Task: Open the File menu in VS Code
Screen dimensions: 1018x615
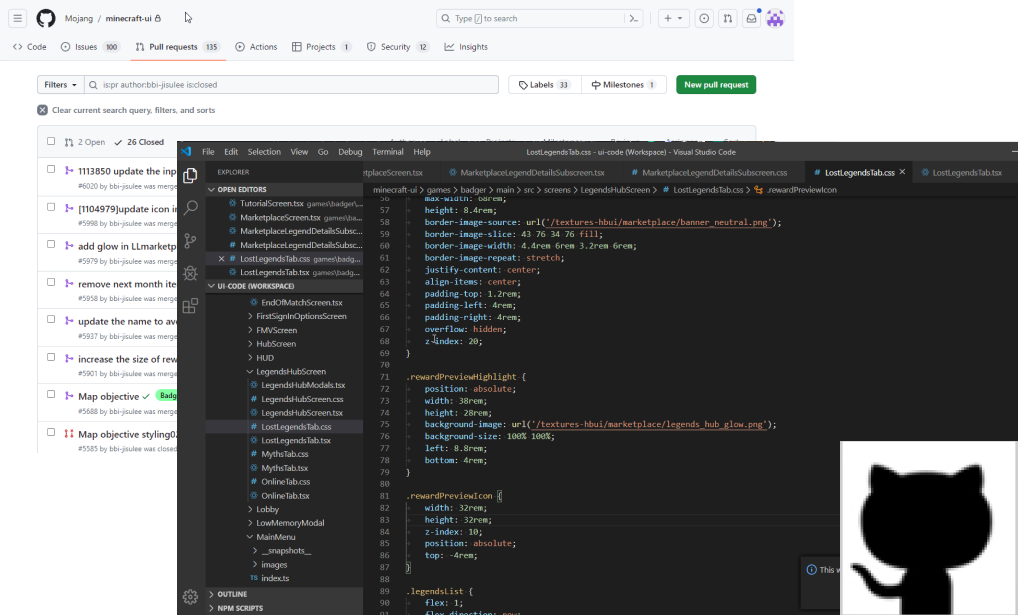Action: coord(208,152)
